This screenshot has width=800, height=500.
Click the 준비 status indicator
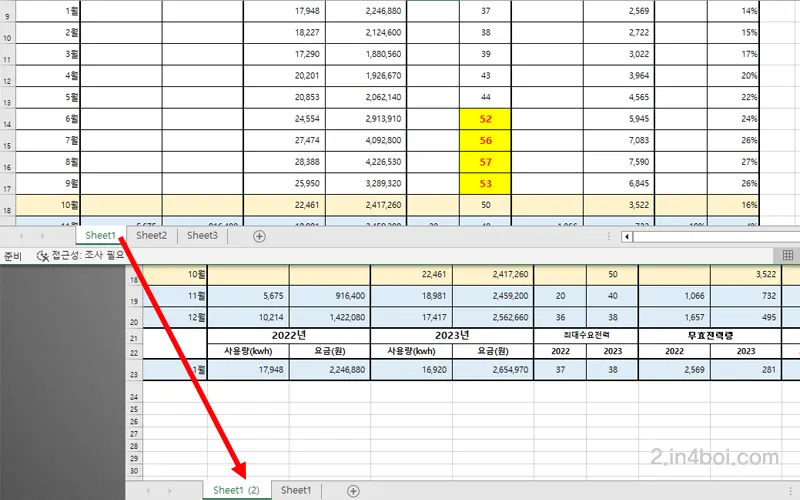click(x=13, y=256)
